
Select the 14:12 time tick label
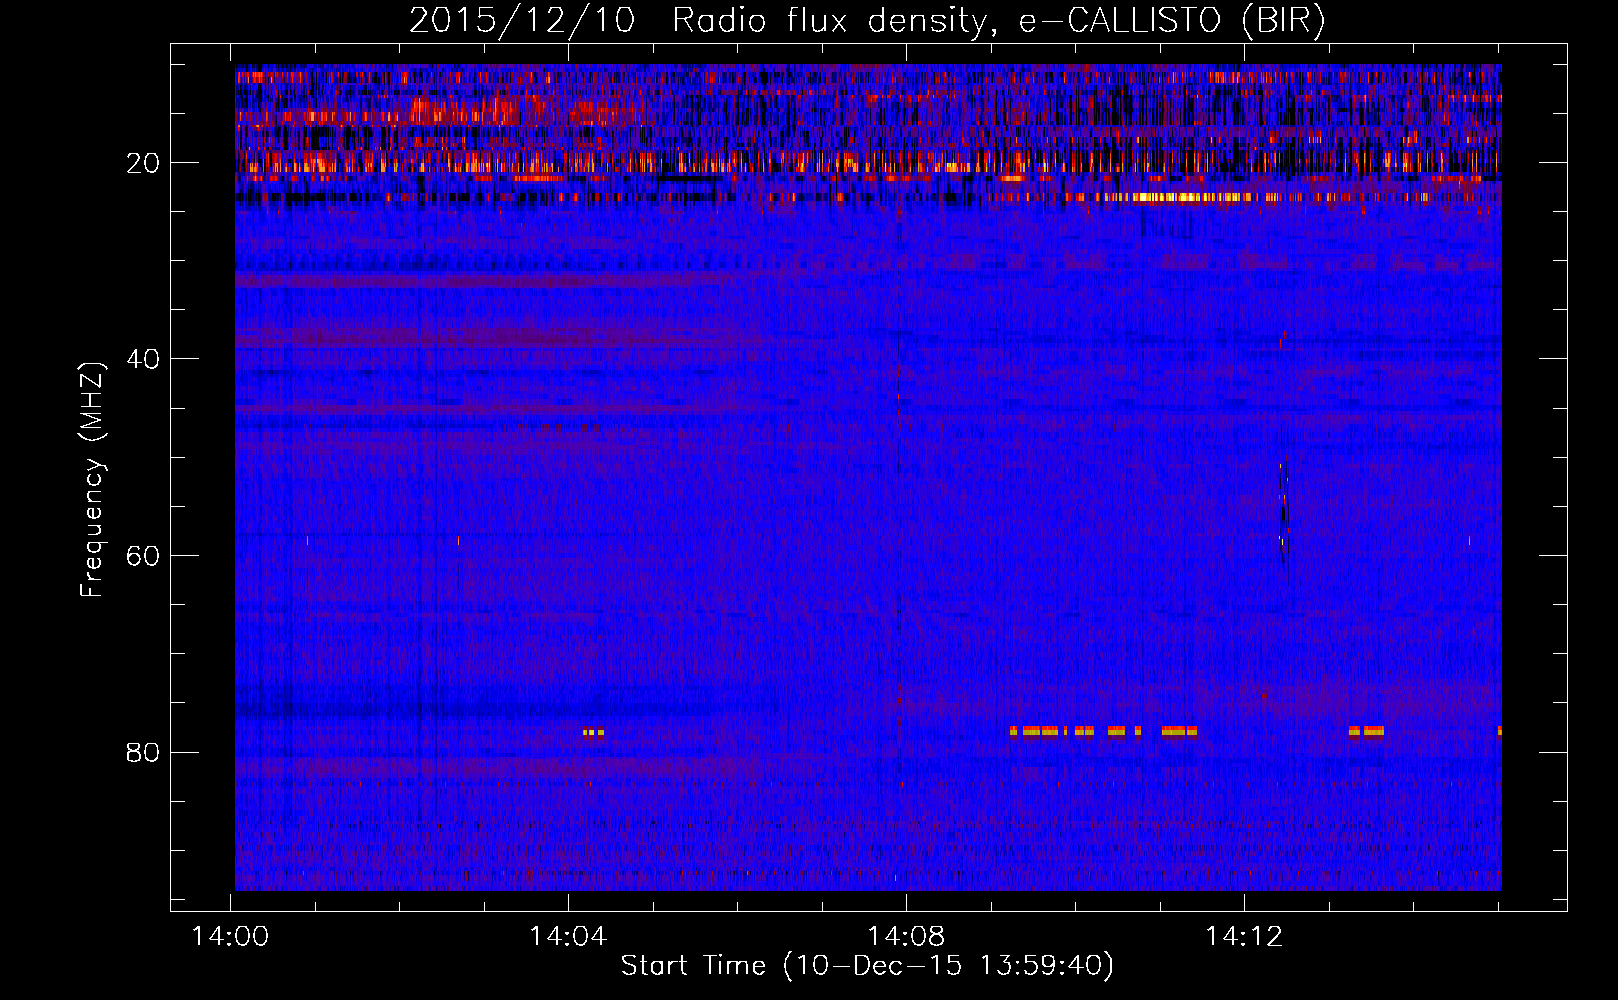pos(1244,937)
